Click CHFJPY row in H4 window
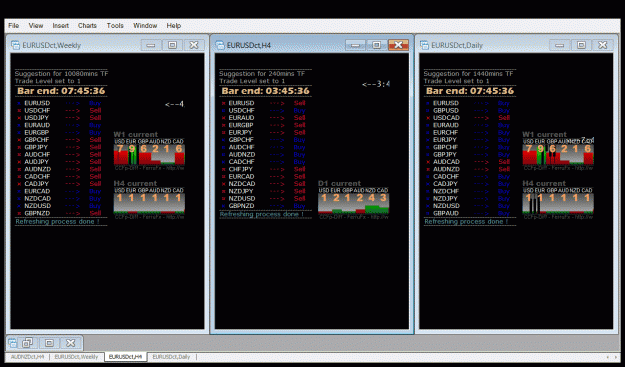This screenshot has width=625, height=367. pyautogui.click(x=263, y=169)
